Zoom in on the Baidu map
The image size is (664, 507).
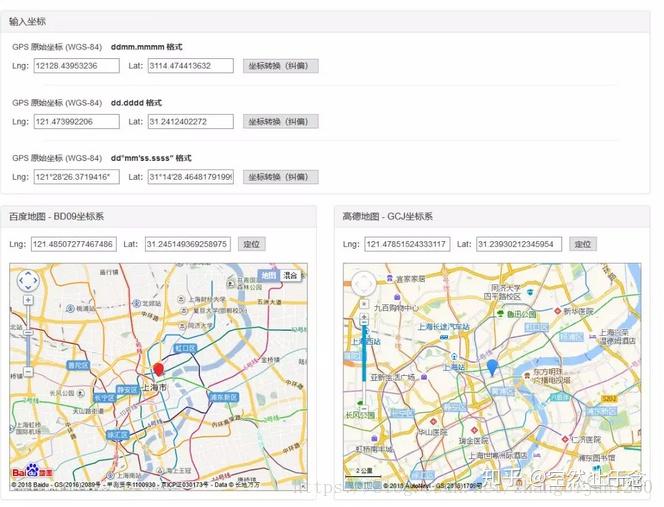[28, 300]
